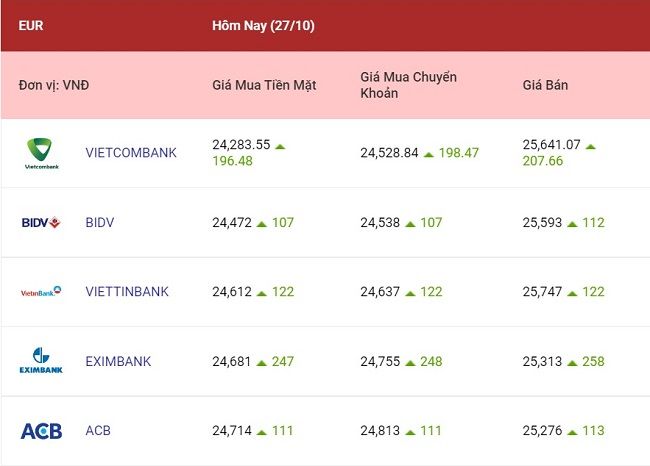Click the Vietcombank logo icon
The height and width of the screenshot is (466, 650).
[x=41, y=153]
